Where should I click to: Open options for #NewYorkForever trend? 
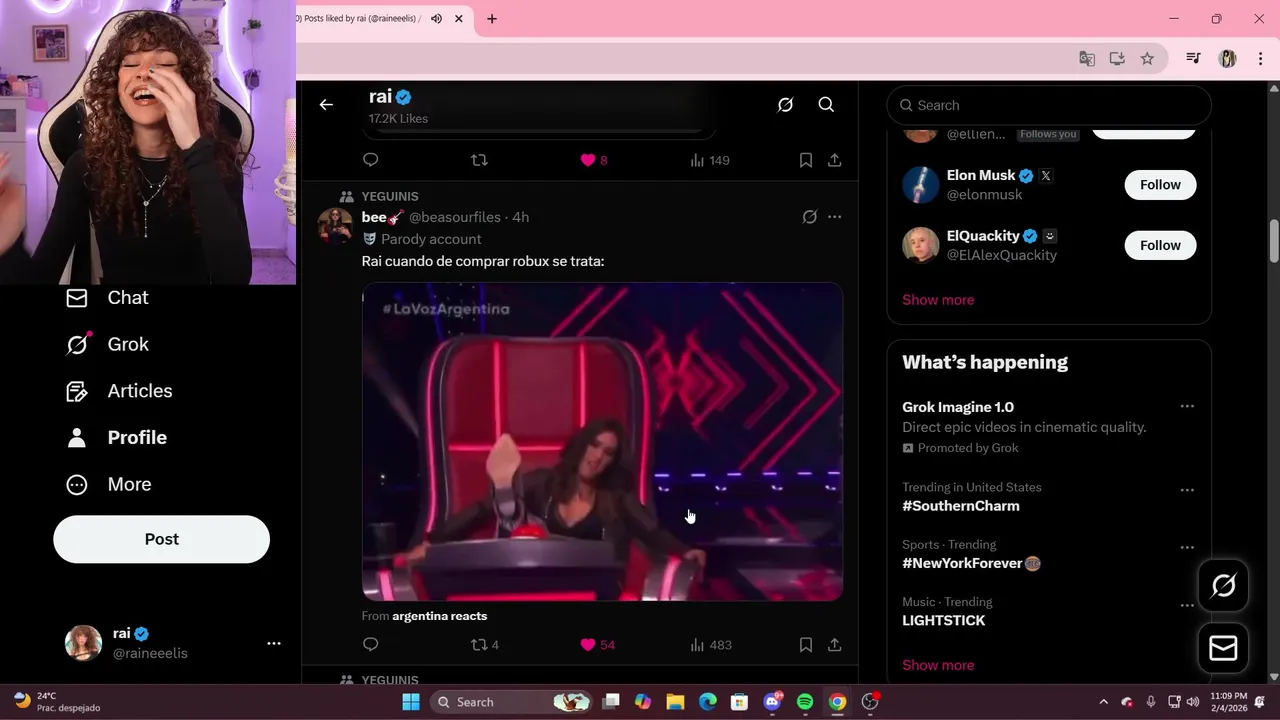[1187, 548]
